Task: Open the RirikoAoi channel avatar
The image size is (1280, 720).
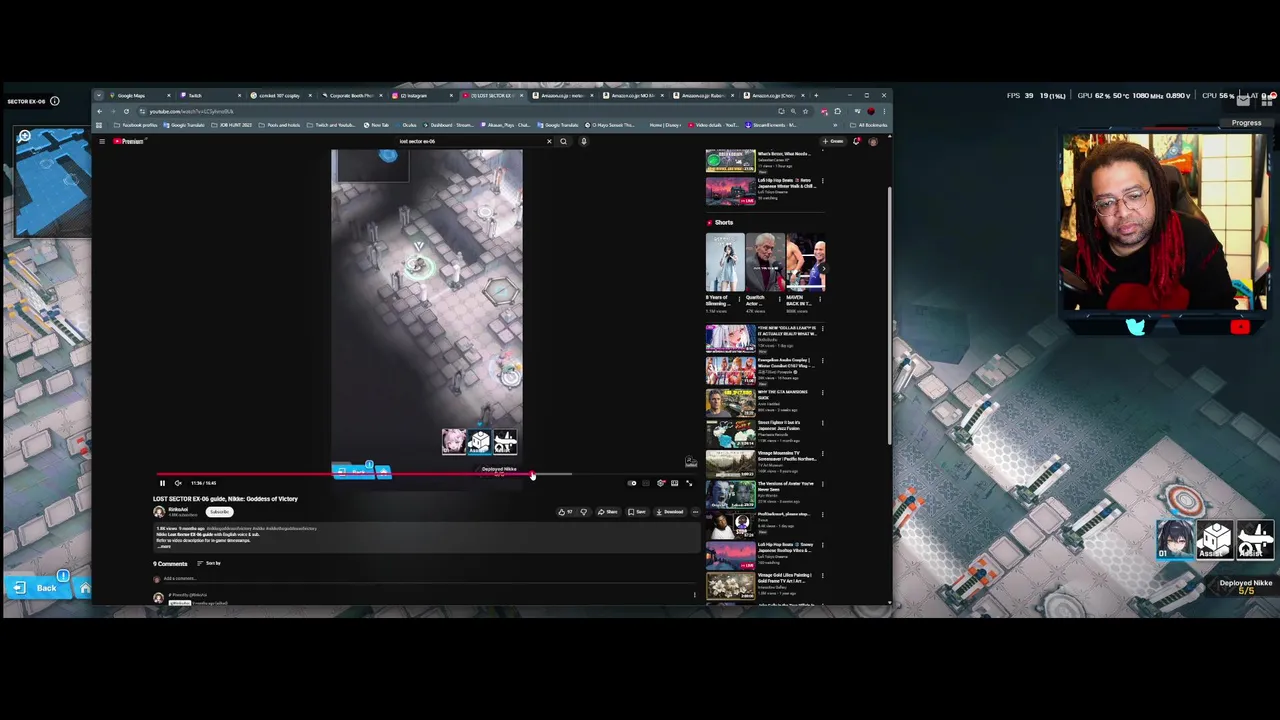Action: pos(159,512)
